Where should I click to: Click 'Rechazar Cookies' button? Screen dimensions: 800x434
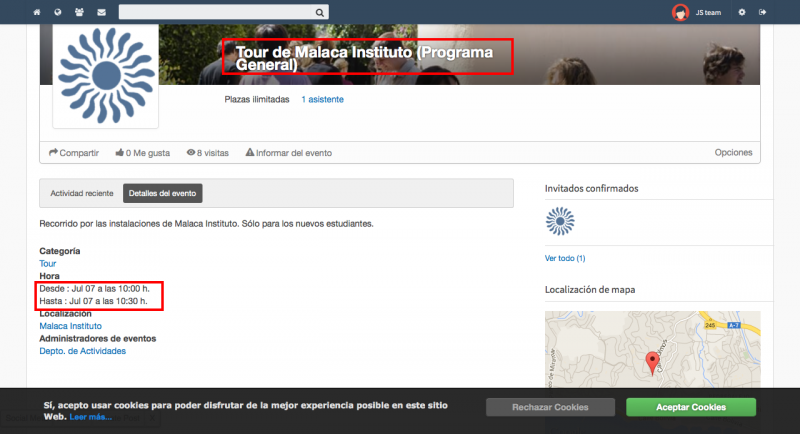point(550,407)
